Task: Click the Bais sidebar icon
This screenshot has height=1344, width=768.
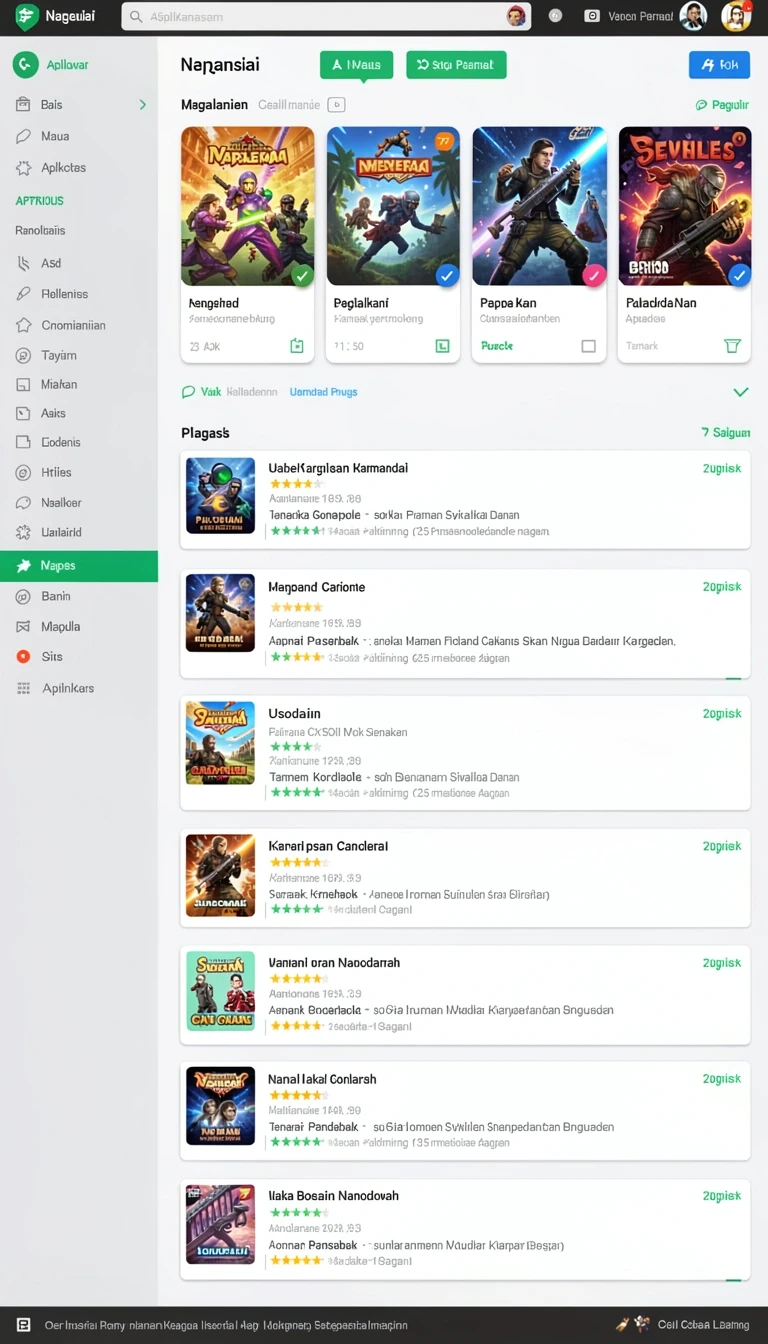Action: click(x=23, y=104)
